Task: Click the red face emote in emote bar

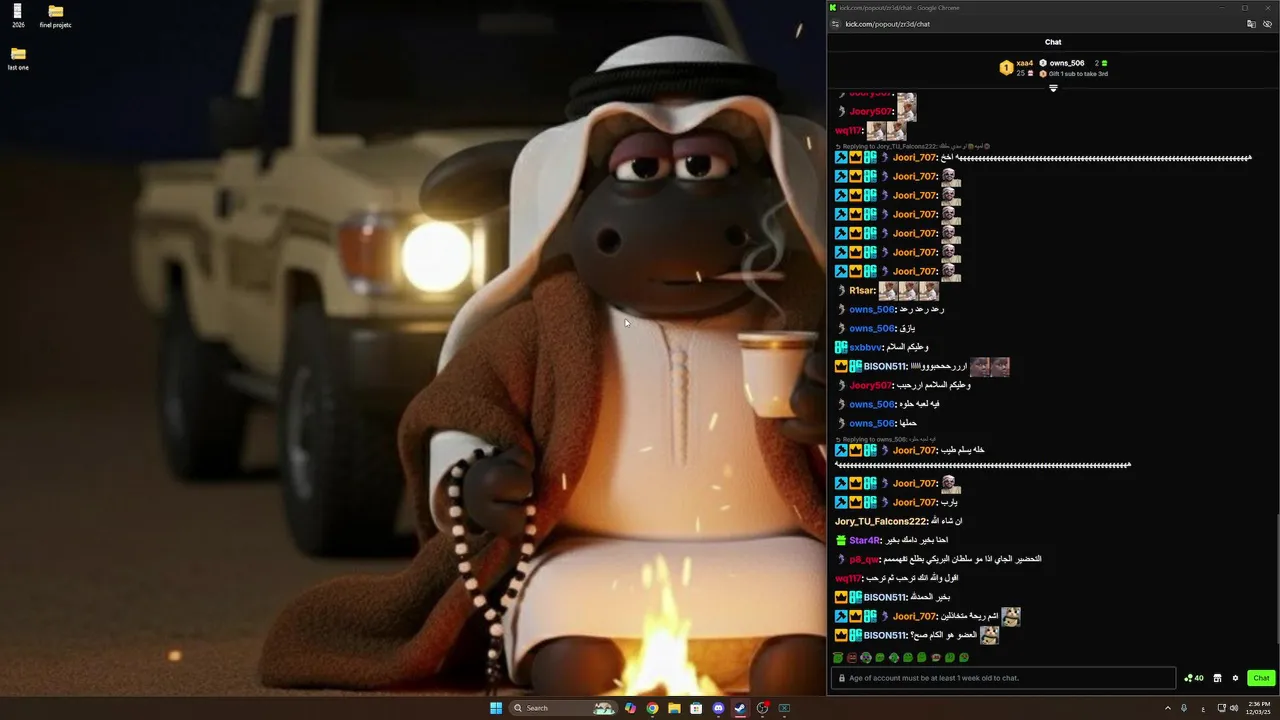Action: 852,658
